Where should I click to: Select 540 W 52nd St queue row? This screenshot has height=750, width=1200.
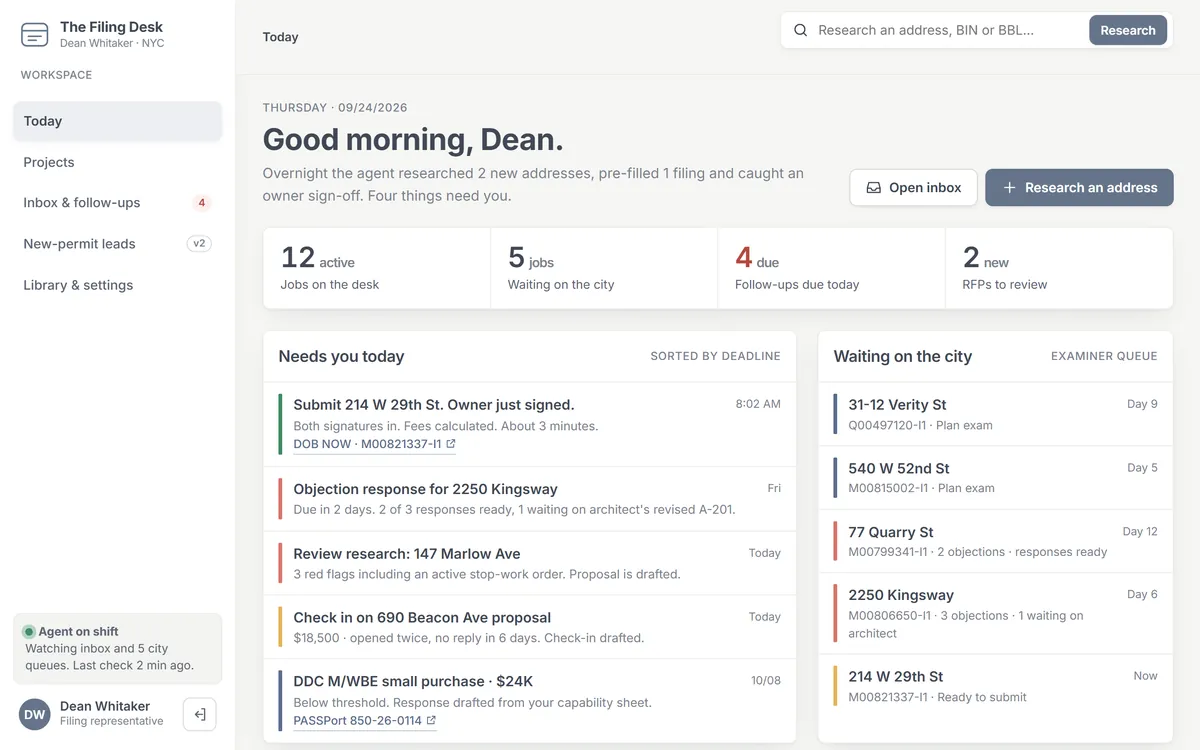click(995, 477)
